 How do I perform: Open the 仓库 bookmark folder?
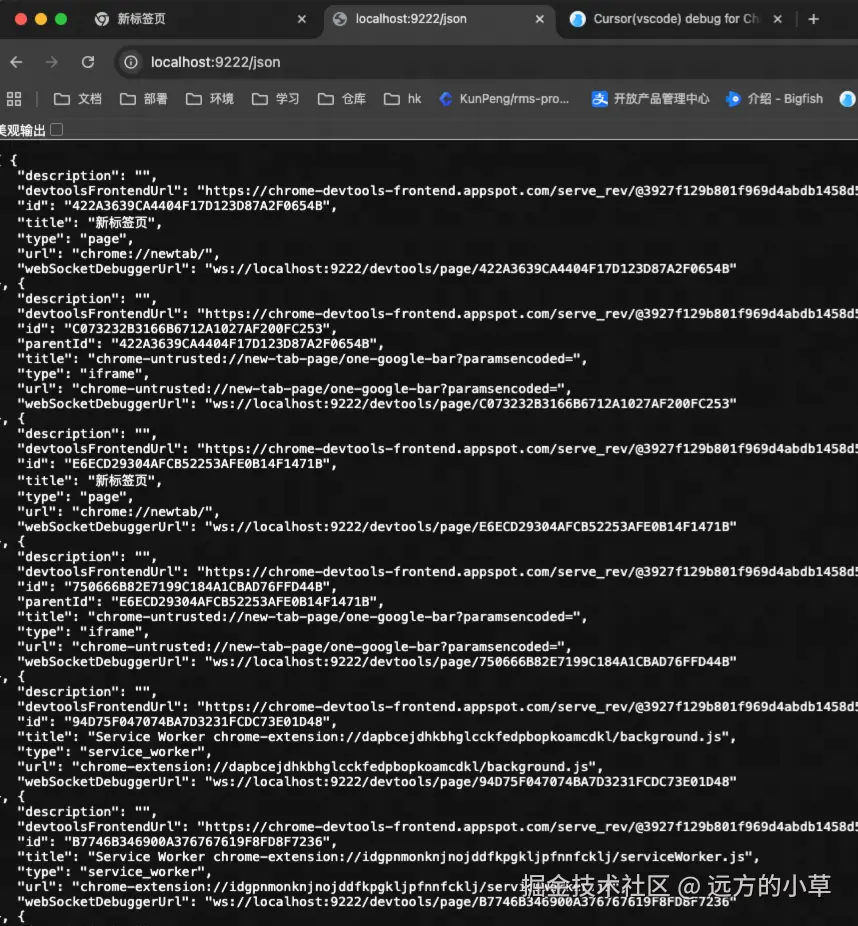click(x=342, y=99)
